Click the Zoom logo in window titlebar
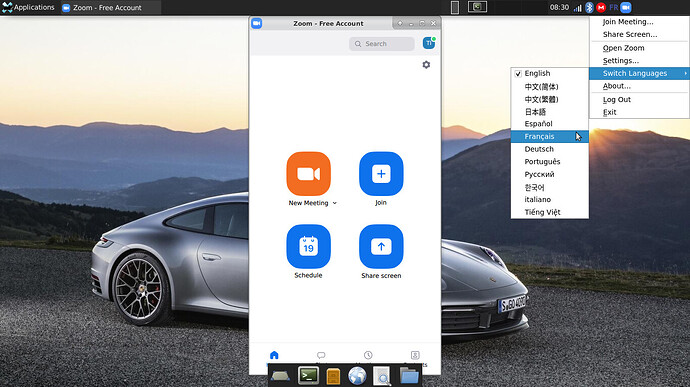Image resolution: width=690 pixels, height=387 pixels. click(257, 23)
